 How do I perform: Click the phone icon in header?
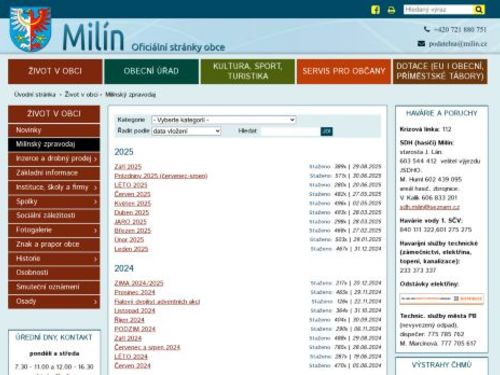[x=427, y=29]
